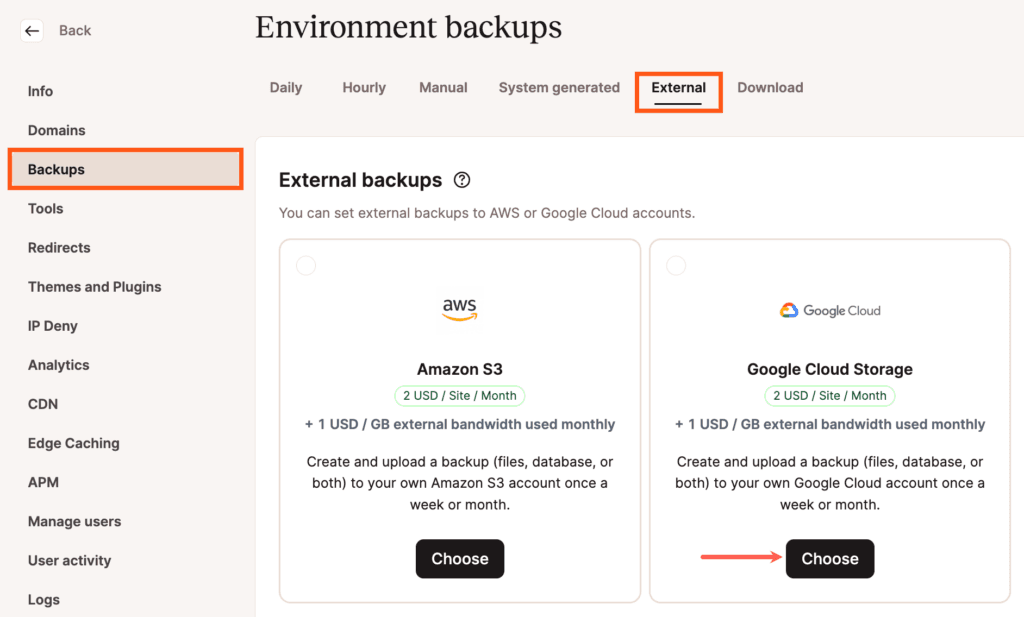The height and width of the screenshot is (617, 1024).
Task: Switch to the Hourly backups tab
Action: coord(364,88)
